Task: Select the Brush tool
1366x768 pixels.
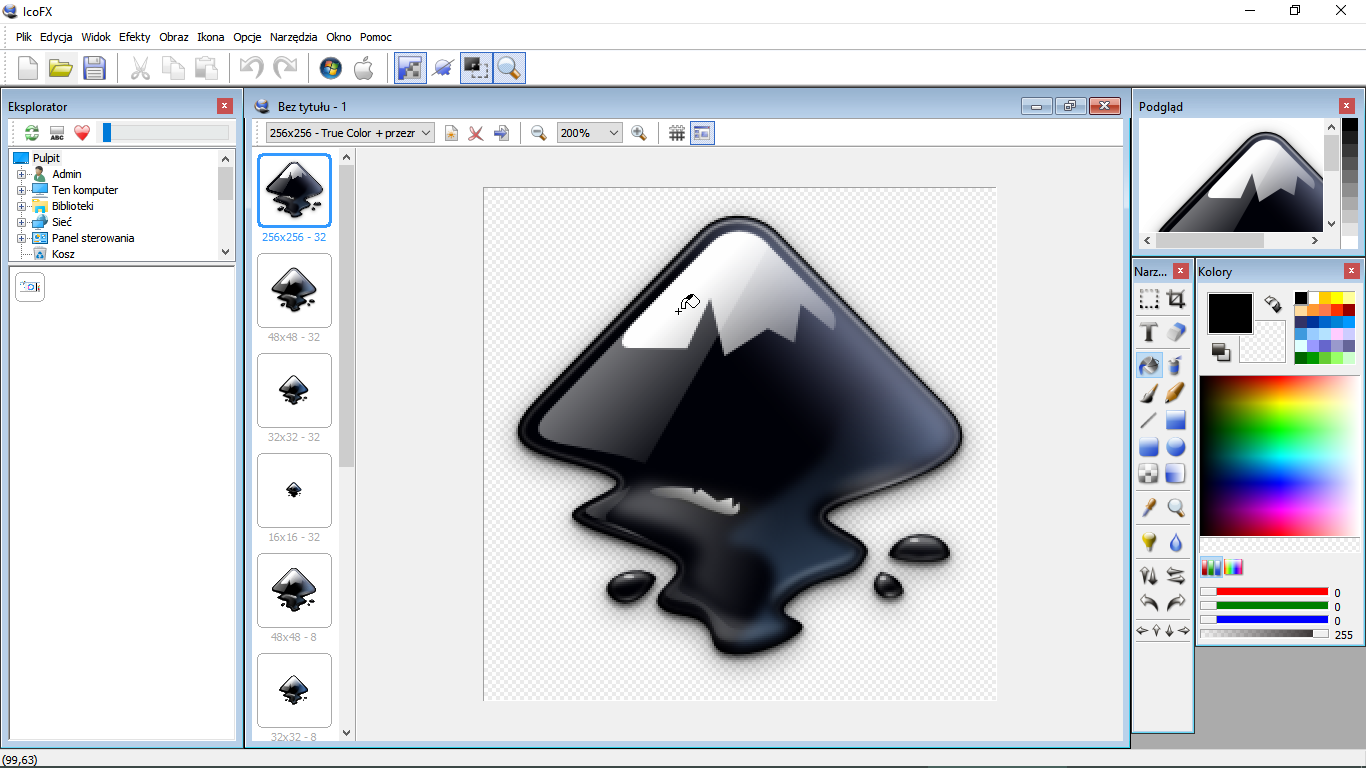Action: click(1149, 393)
